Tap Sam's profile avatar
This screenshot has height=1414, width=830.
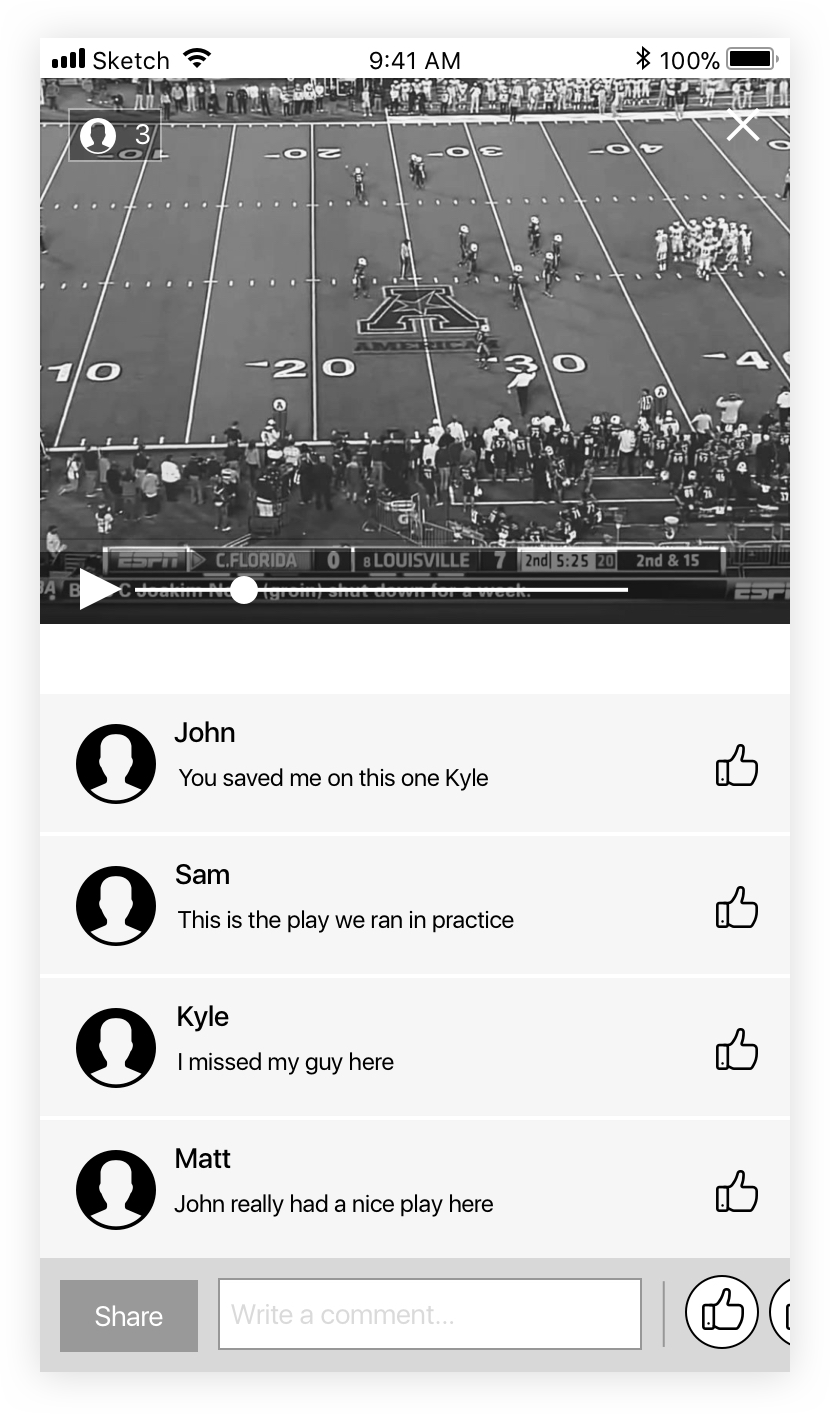(116, 906)
